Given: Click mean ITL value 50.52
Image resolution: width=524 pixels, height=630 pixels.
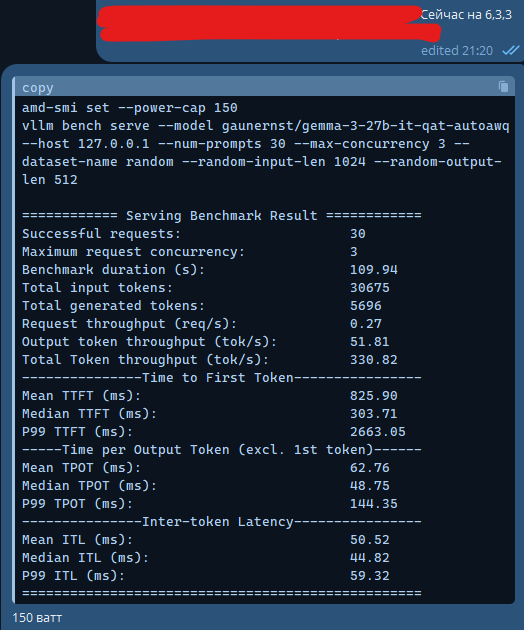Looking at the screenshot, I should click(370, 540).
